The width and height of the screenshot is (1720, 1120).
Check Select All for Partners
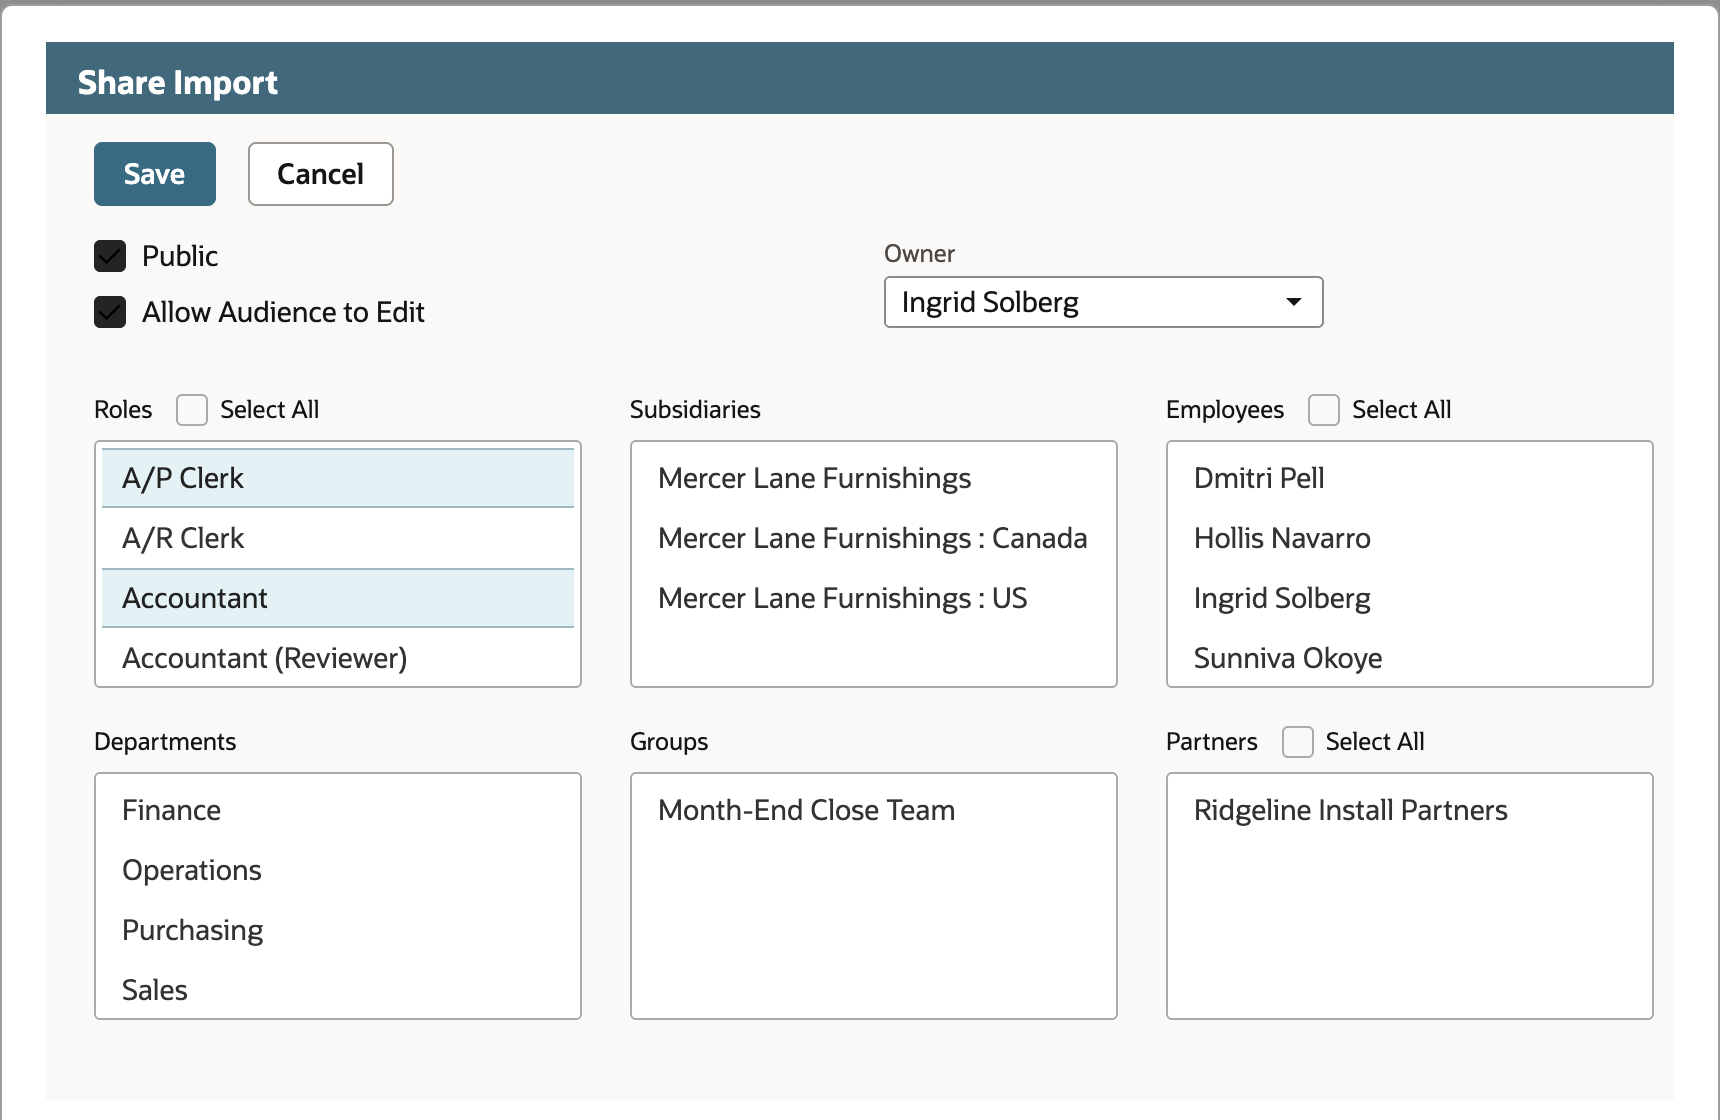click(x=1298, y=742)
